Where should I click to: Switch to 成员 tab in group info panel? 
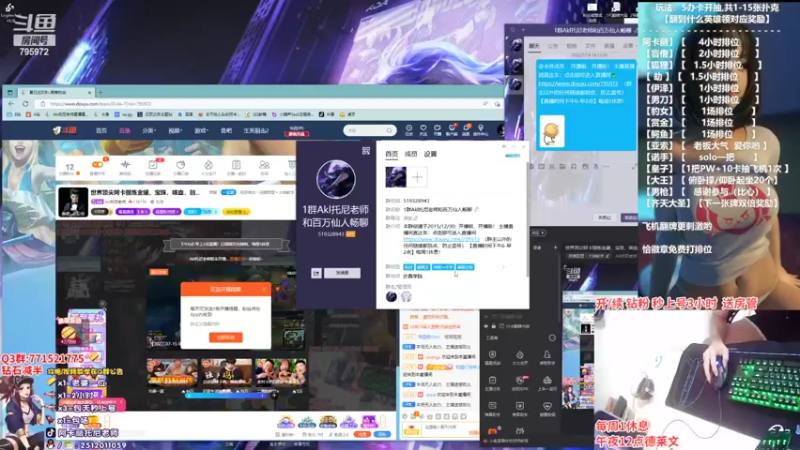click(411, 154)
